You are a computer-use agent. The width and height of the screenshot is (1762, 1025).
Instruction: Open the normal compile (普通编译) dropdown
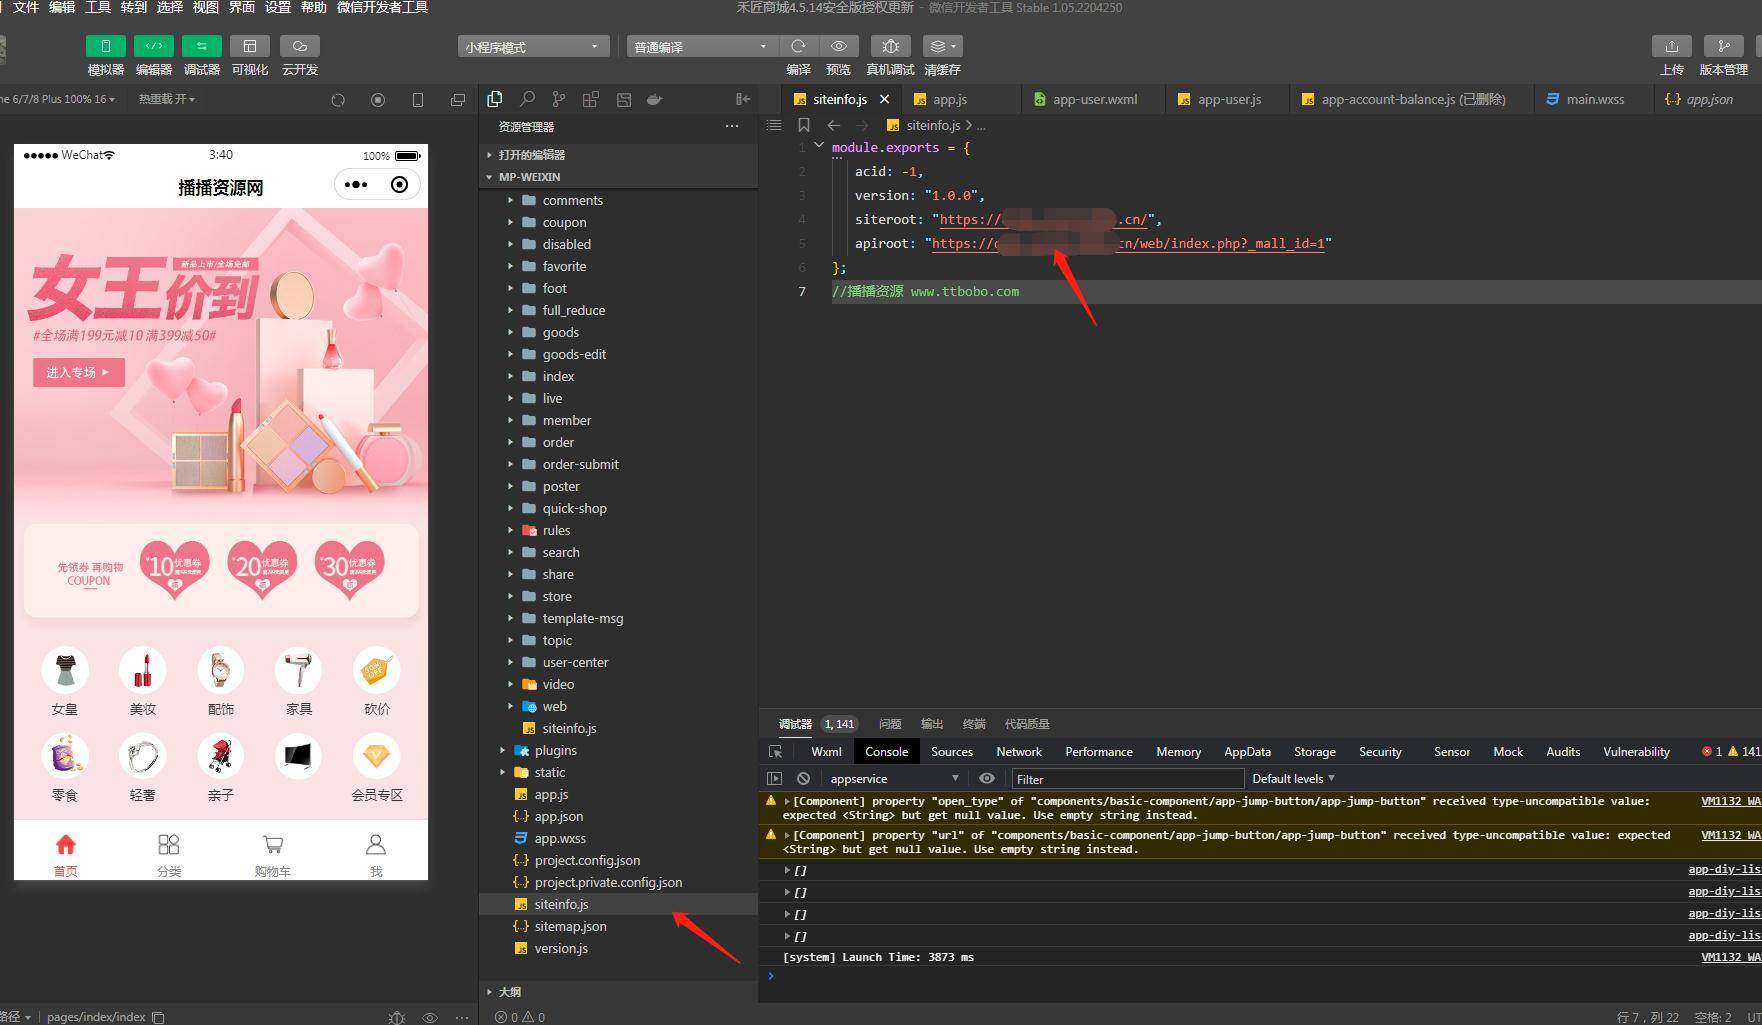pos(702,47)
